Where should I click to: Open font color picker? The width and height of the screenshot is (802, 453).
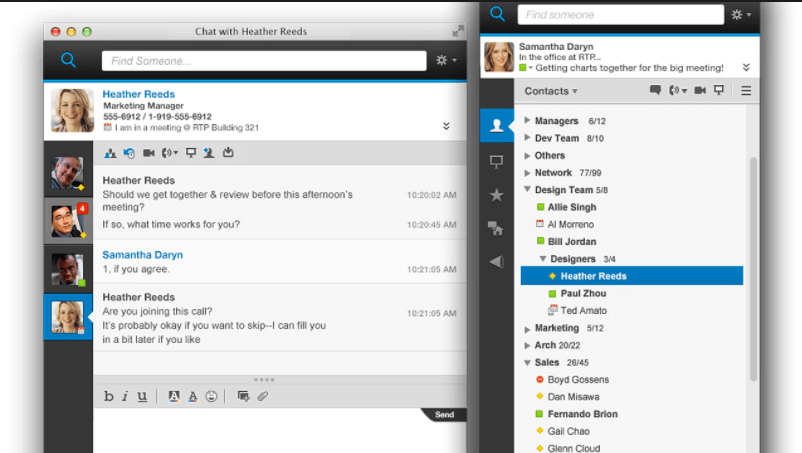click(193, 396)
